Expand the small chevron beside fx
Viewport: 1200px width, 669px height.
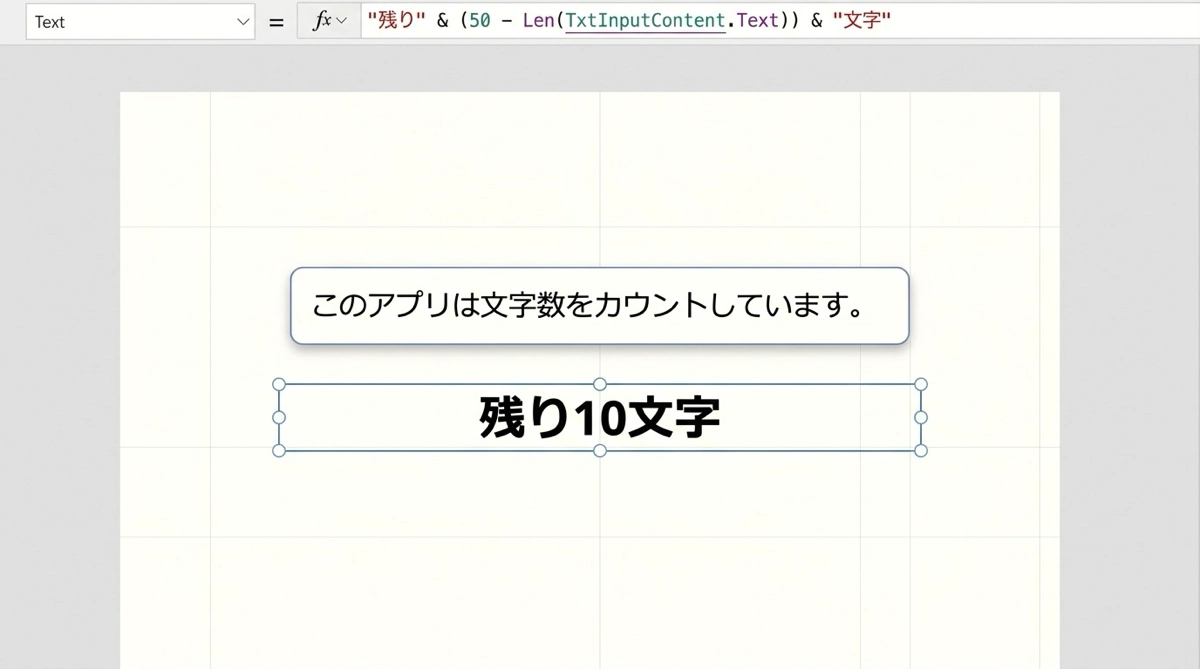pos(342,22)
